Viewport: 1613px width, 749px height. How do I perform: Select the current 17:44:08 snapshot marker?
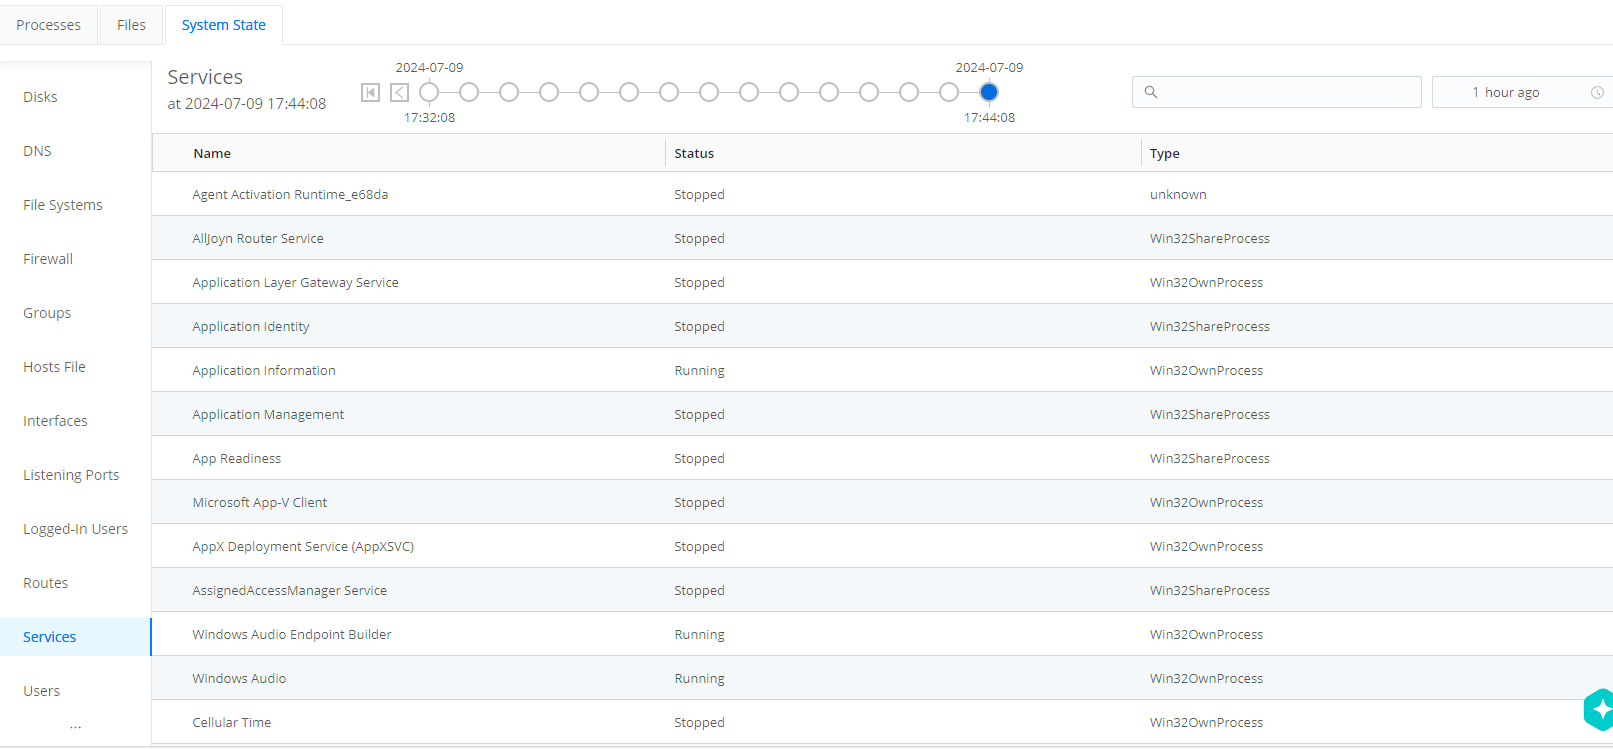tap(989, 92)
